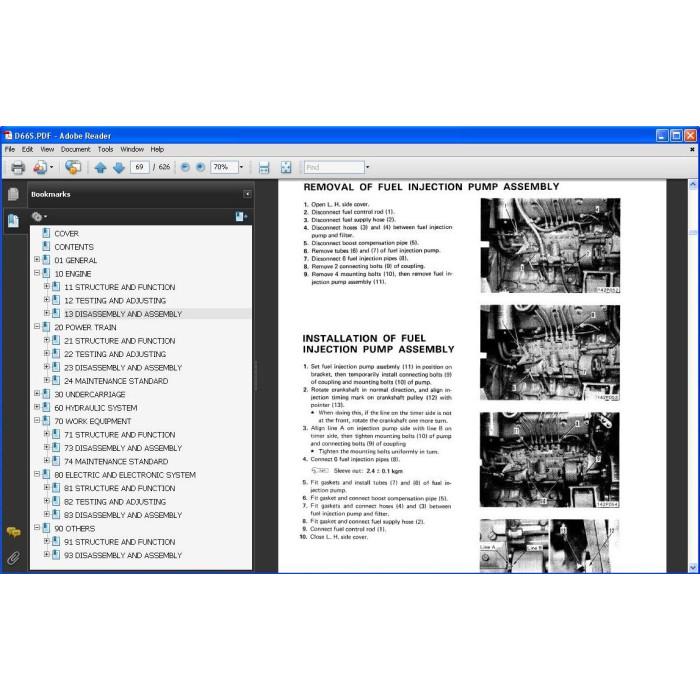This screenshot has height=700, width=700.
Task: Click the document scrollbar up arrow
Action: pos(693,184)
